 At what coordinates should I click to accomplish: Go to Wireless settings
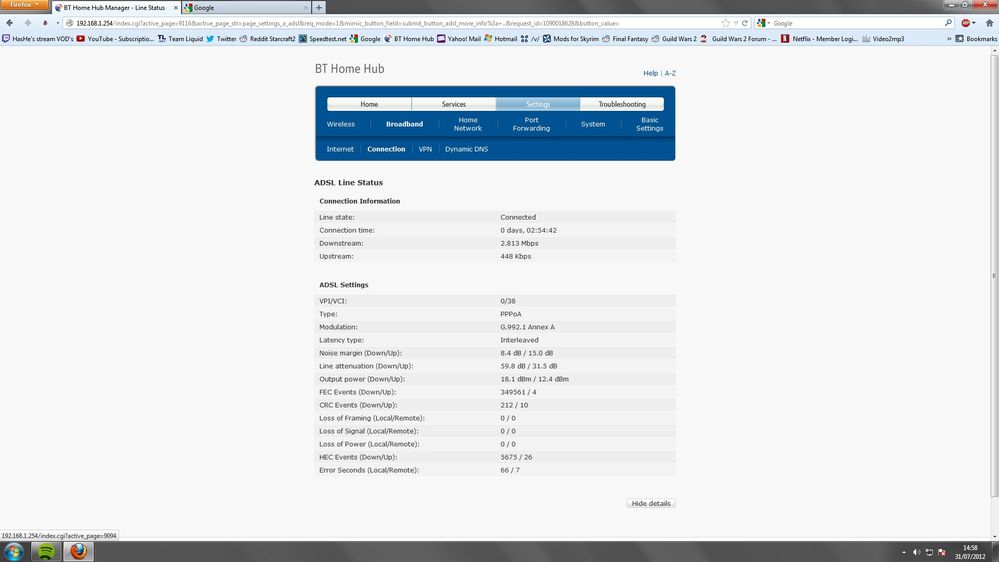(341, 124)
